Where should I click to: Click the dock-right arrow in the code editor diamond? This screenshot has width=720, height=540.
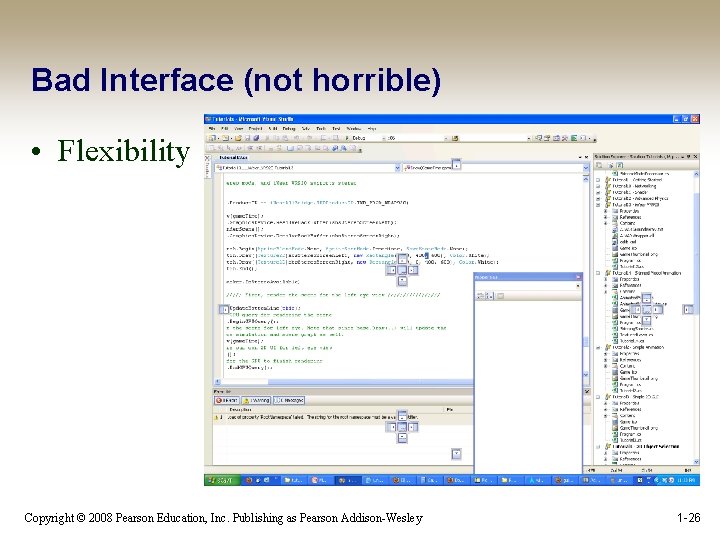(413, 270)
